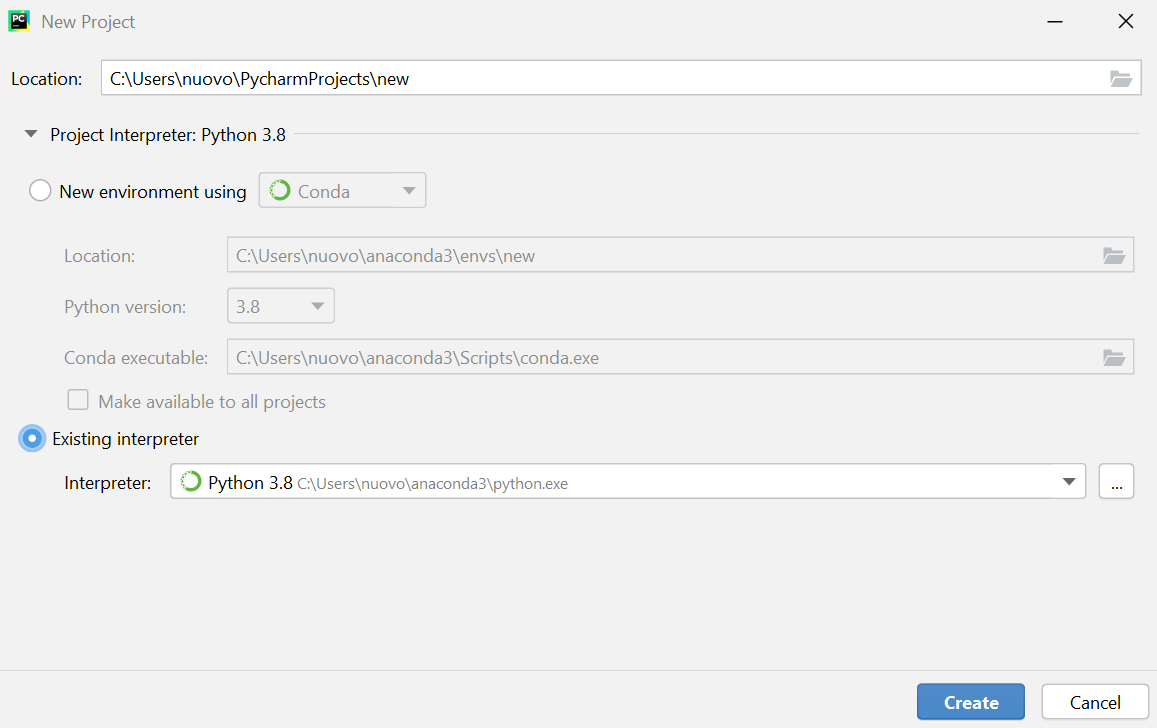1157x728 pixels.
Task: Click the Conda logo in environment selector
Action: pos(280,190)
